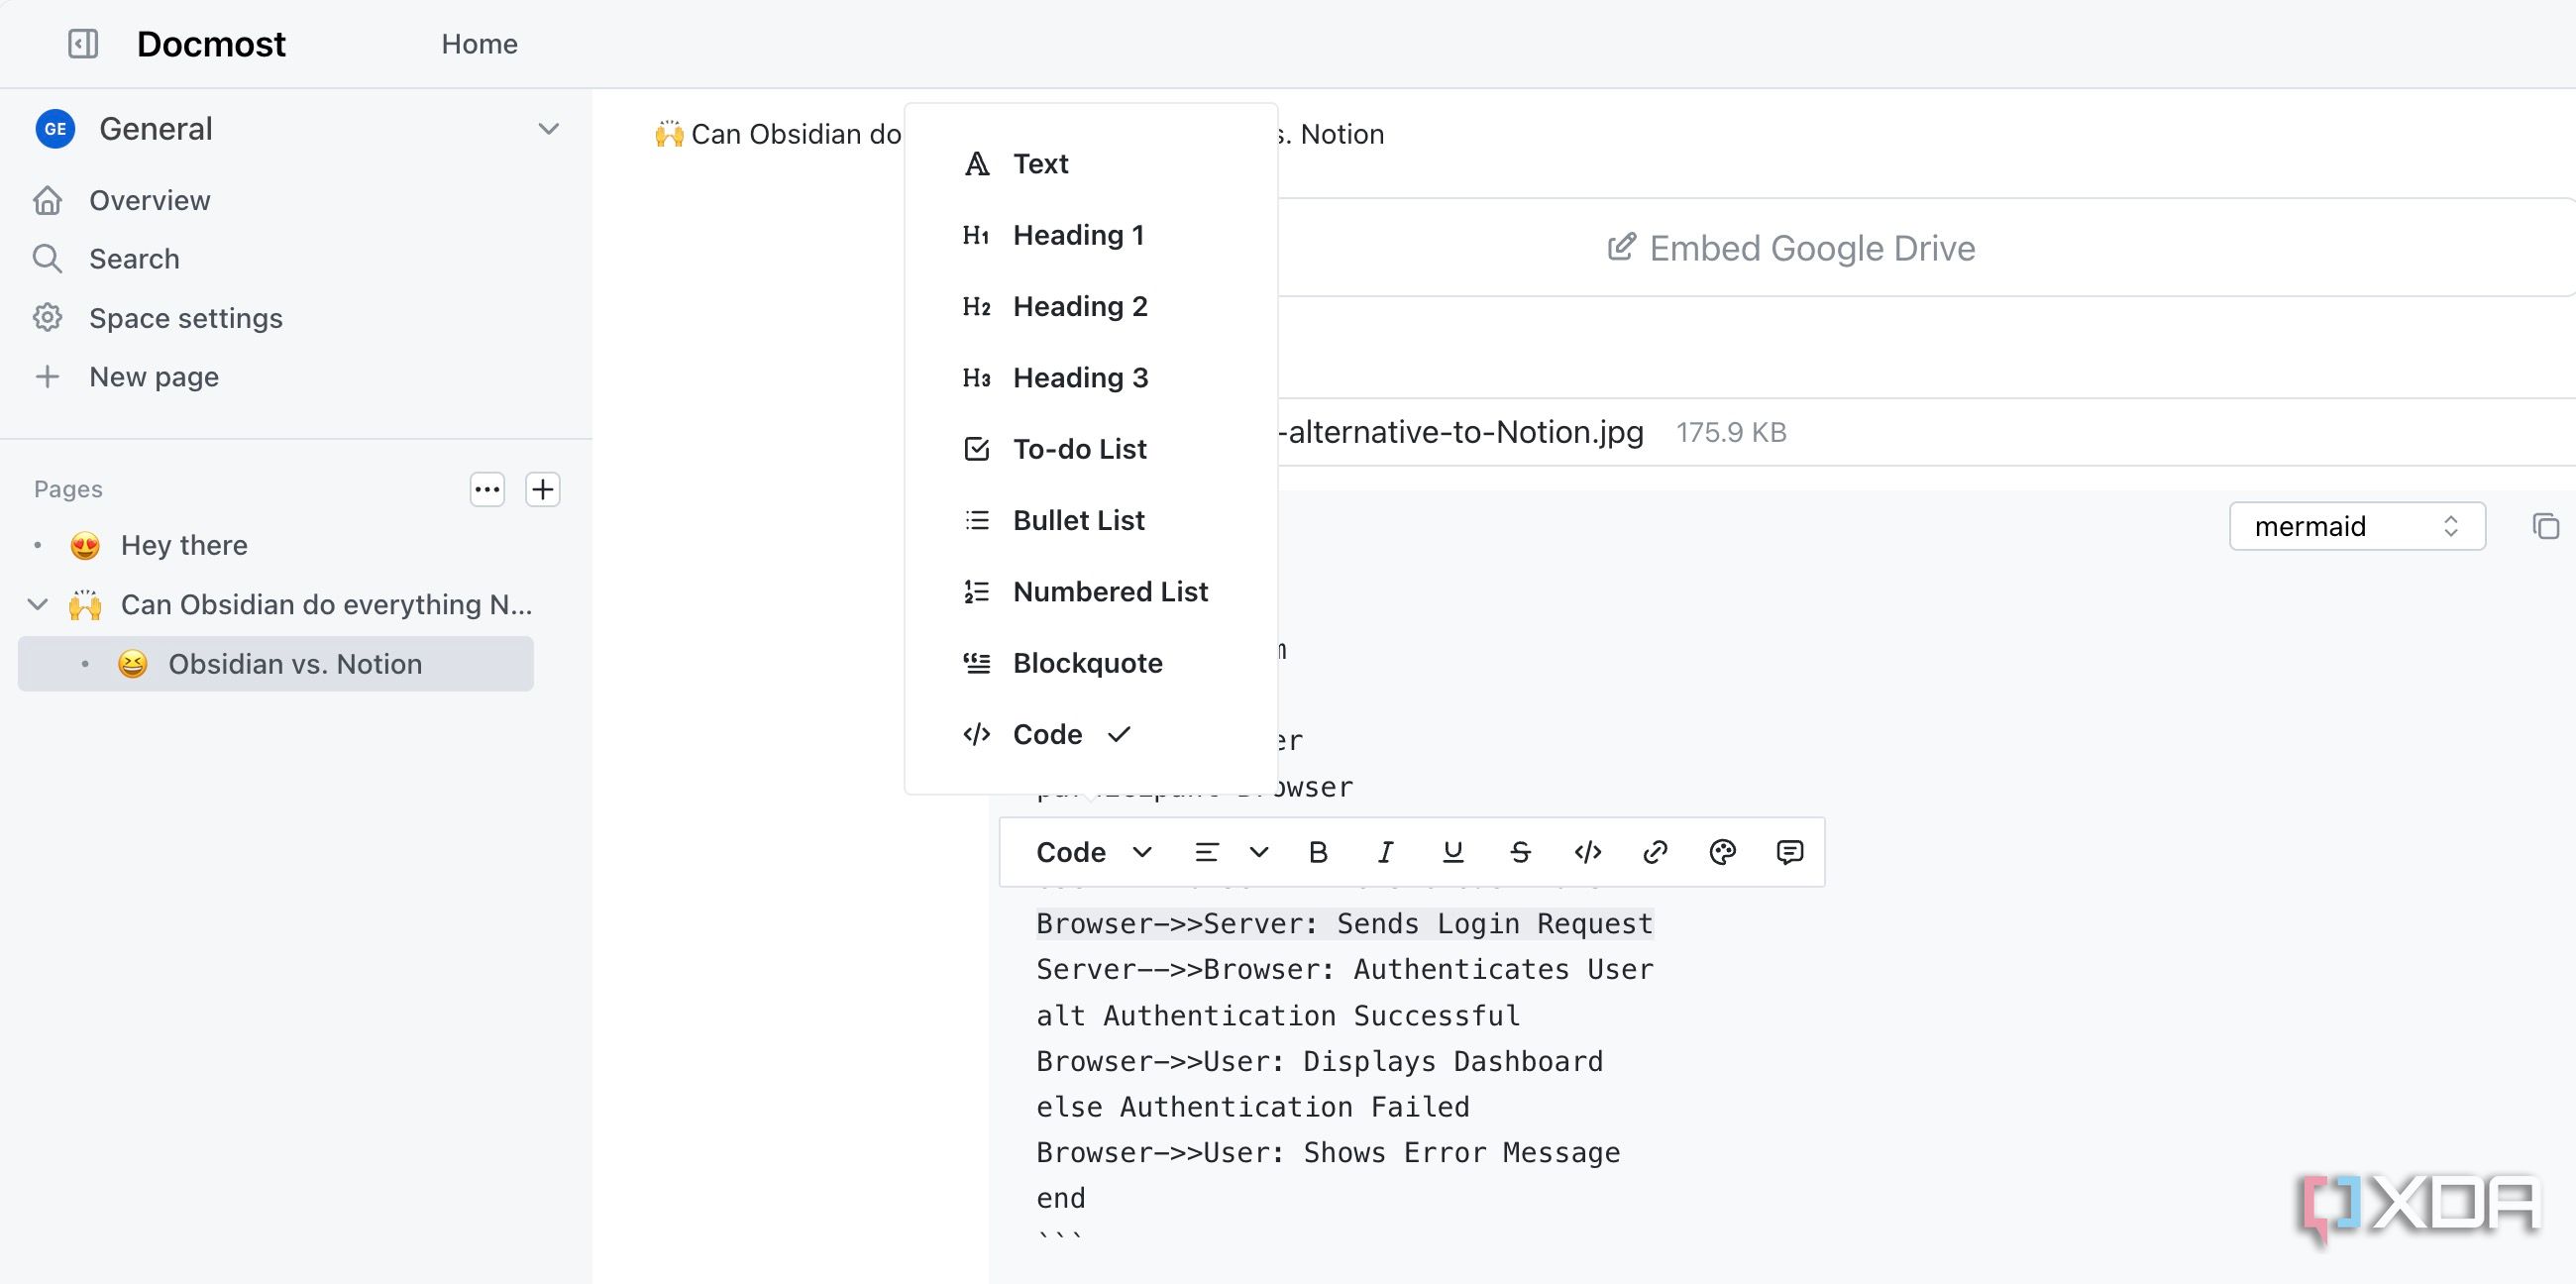Choose Blockquote block type
Viewport: 2576px width, 1284px height.
[1090, 663]
